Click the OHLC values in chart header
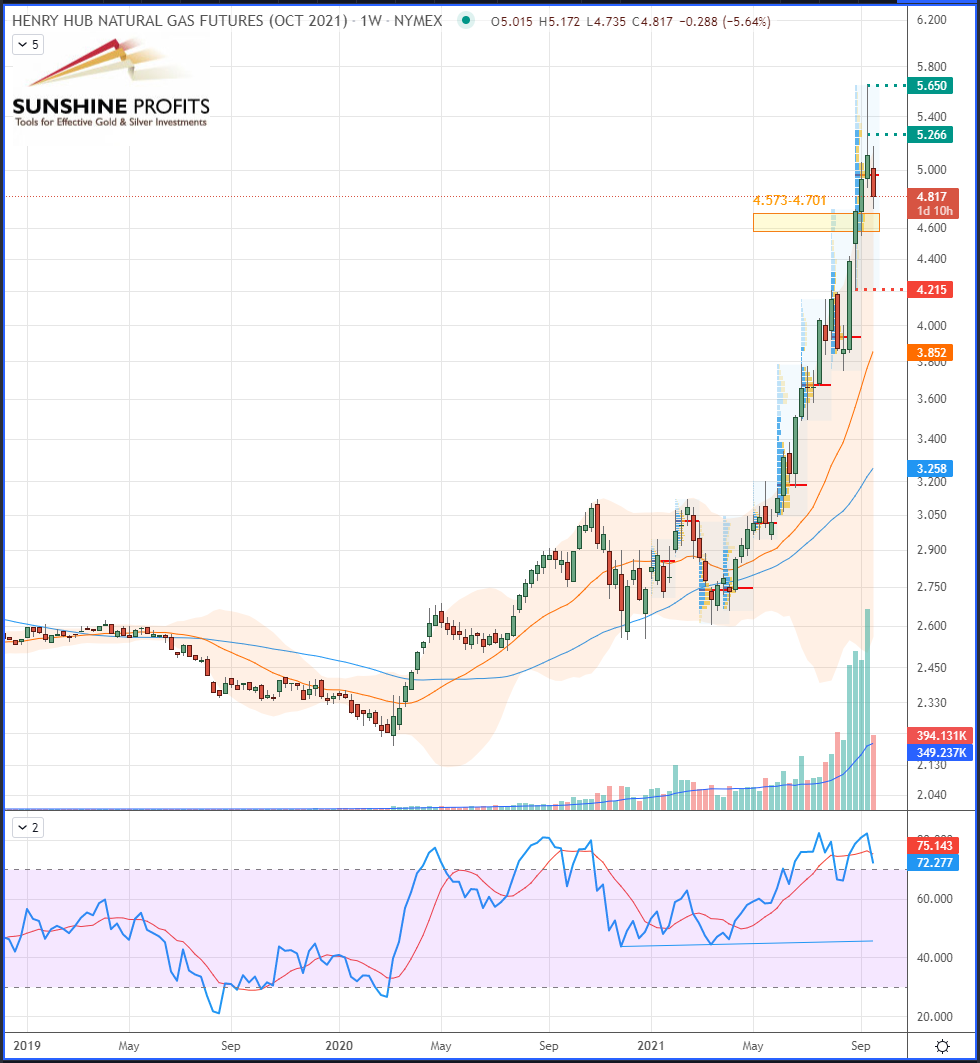 tap(631, 22)
